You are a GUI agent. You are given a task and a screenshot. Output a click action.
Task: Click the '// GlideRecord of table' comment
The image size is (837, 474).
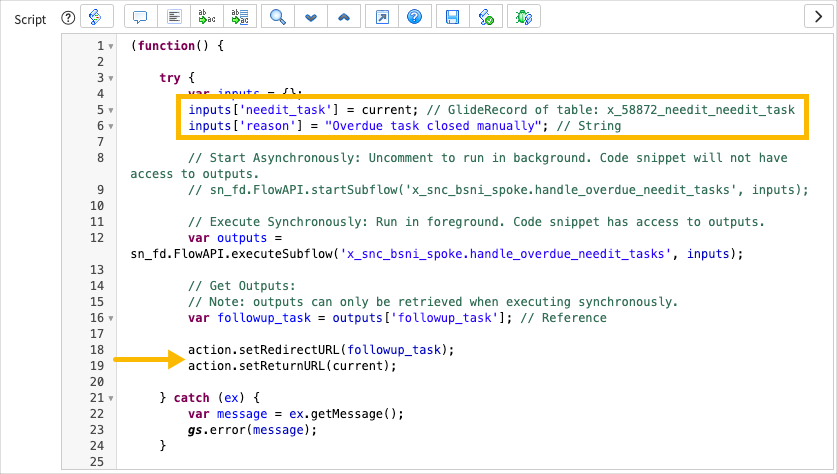[x=611, y=110]
